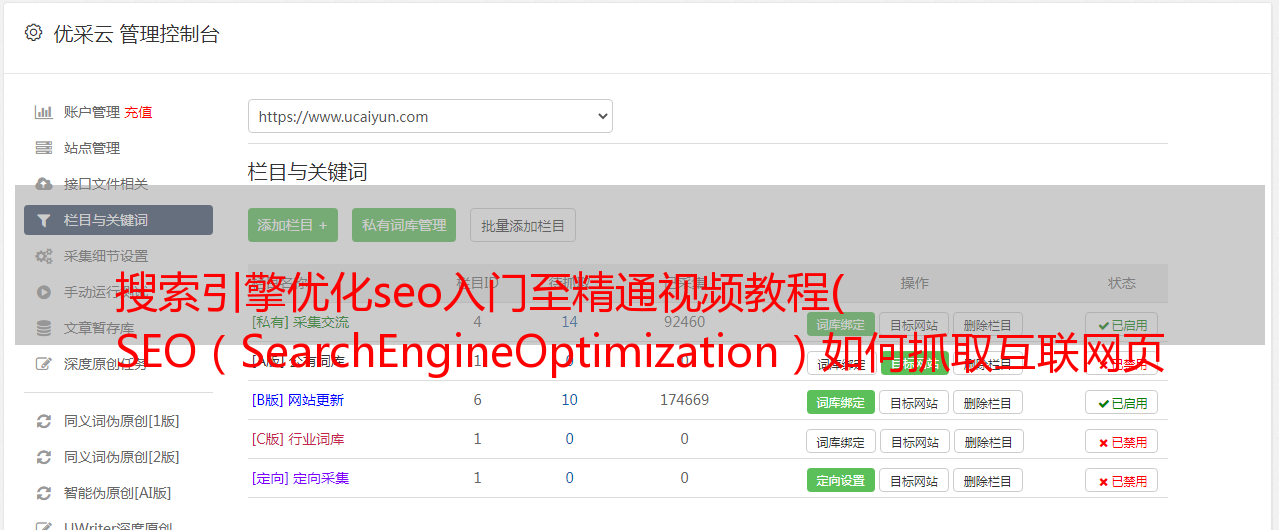
Task: Click 删除栏目 in the 网站更新 row
Action: coord(988,402)
